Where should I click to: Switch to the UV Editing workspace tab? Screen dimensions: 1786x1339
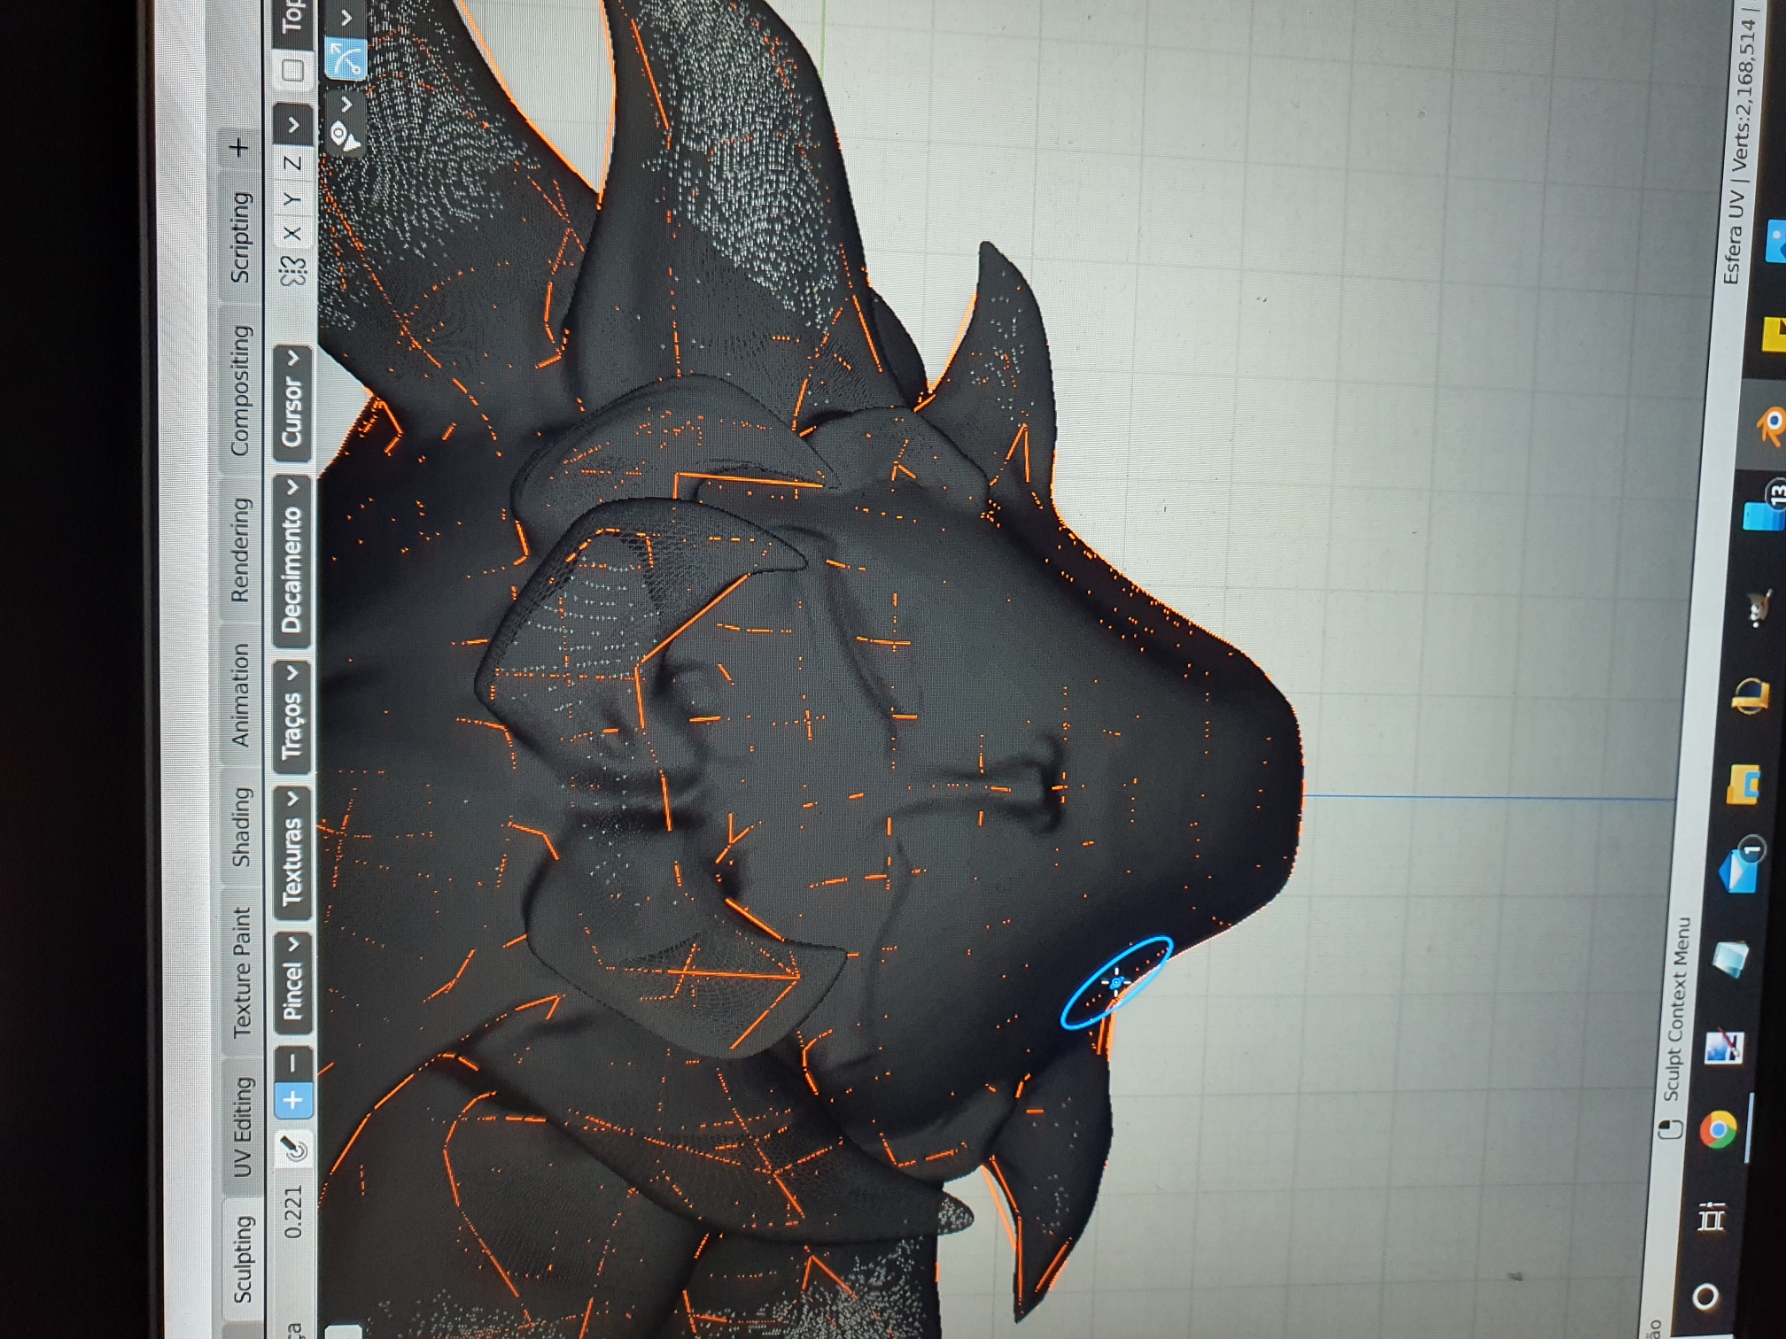[243, 1126]
